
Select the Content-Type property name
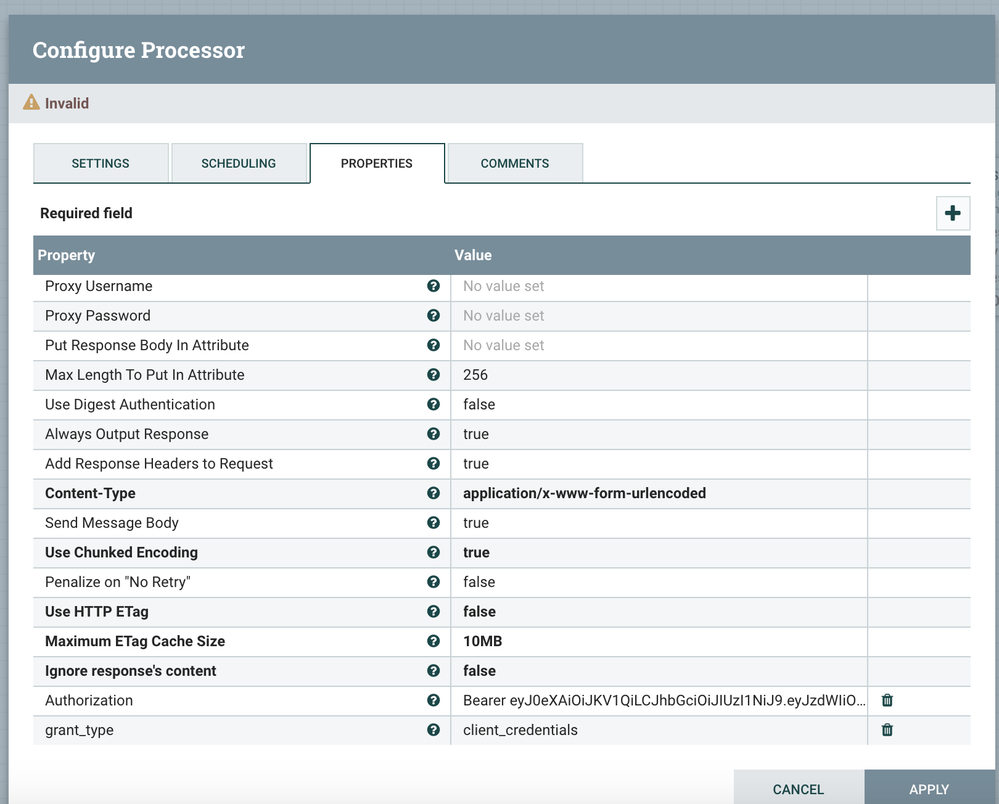pos(90,493)
